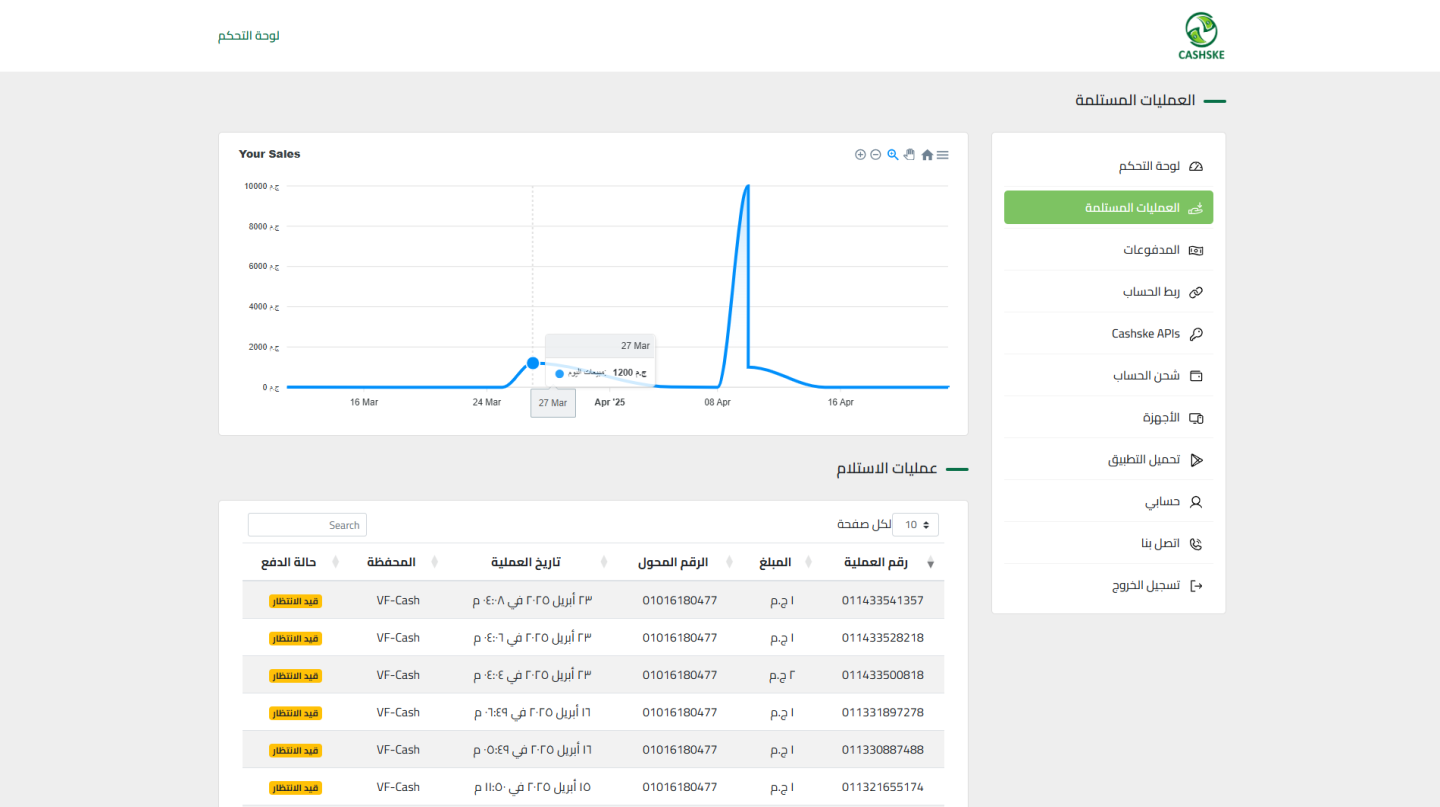Image resolution: width=1440 pixels, height=807 pixels.
Task: Click the chart zoom in plus icon
Action: [860, 155]
